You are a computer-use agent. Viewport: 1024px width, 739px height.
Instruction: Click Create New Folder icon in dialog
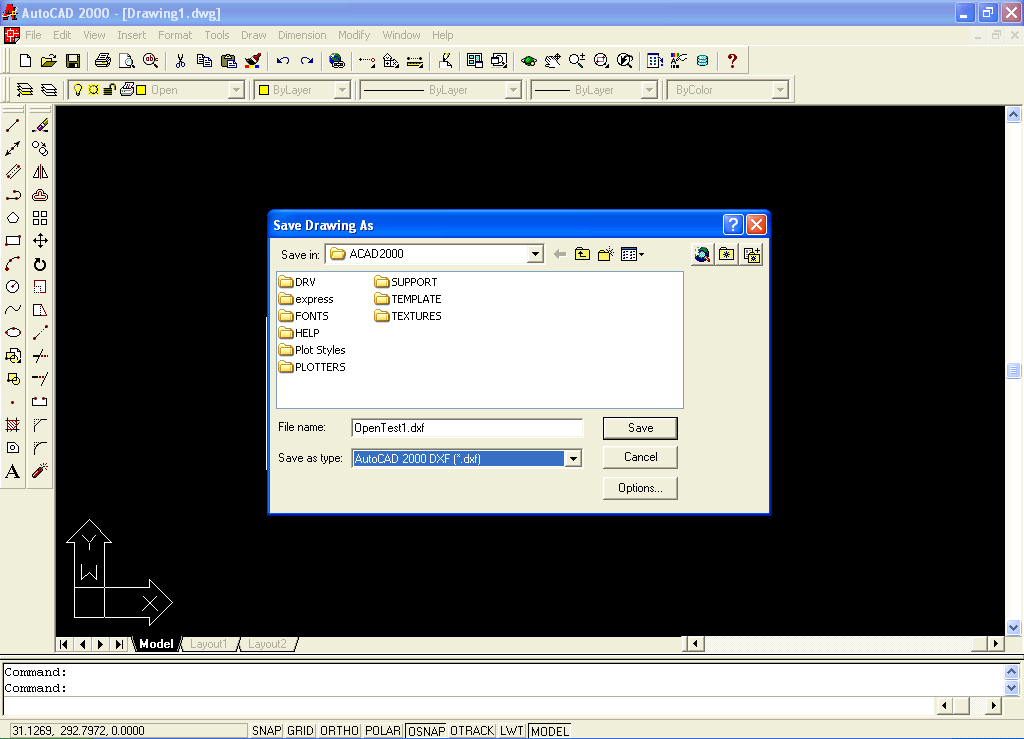[606, 254]
